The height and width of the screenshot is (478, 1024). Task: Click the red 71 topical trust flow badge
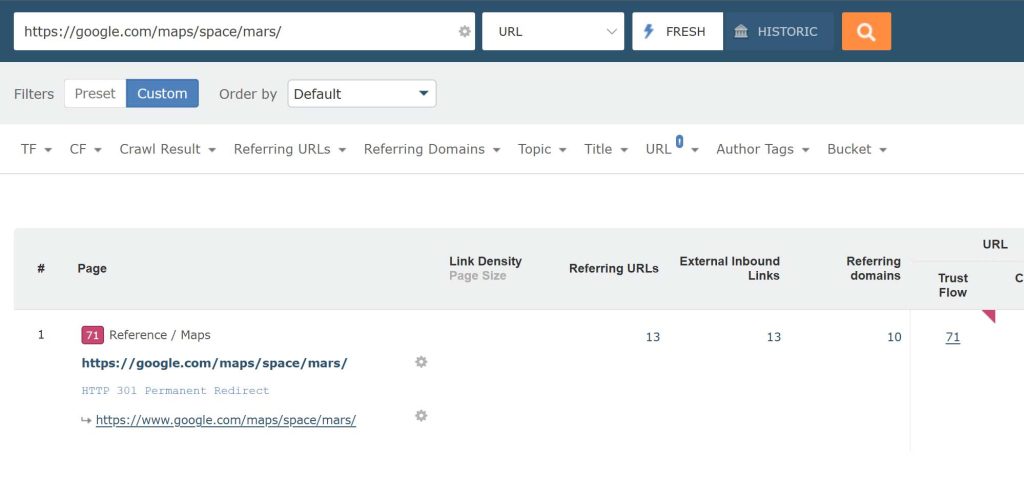coord(92,335)
